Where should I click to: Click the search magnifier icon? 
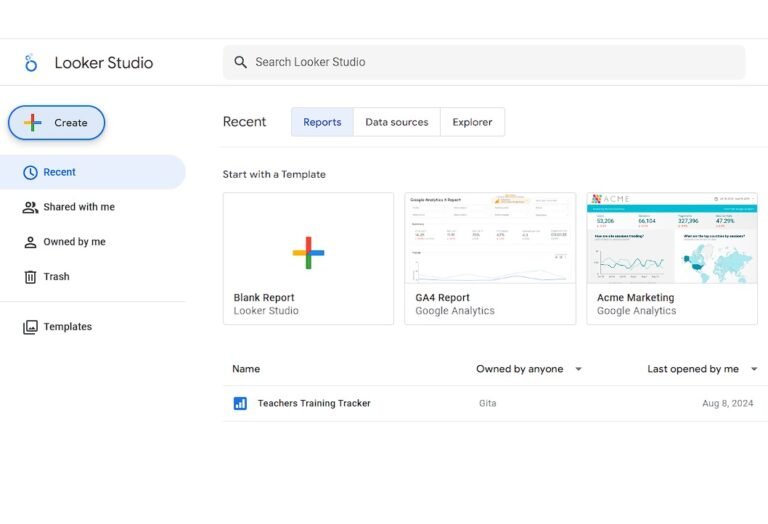click(240, 62)
